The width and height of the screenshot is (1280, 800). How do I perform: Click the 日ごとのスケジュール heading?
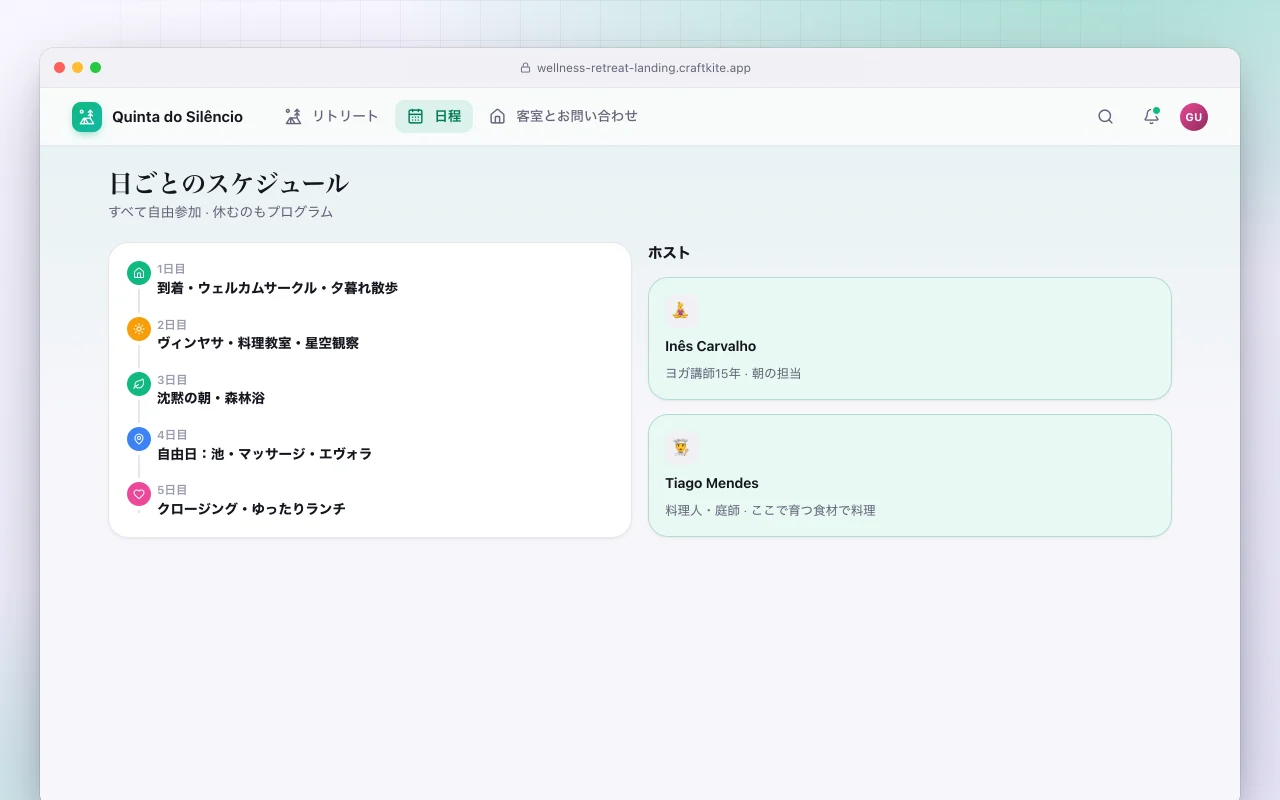[x=229, y=184]
